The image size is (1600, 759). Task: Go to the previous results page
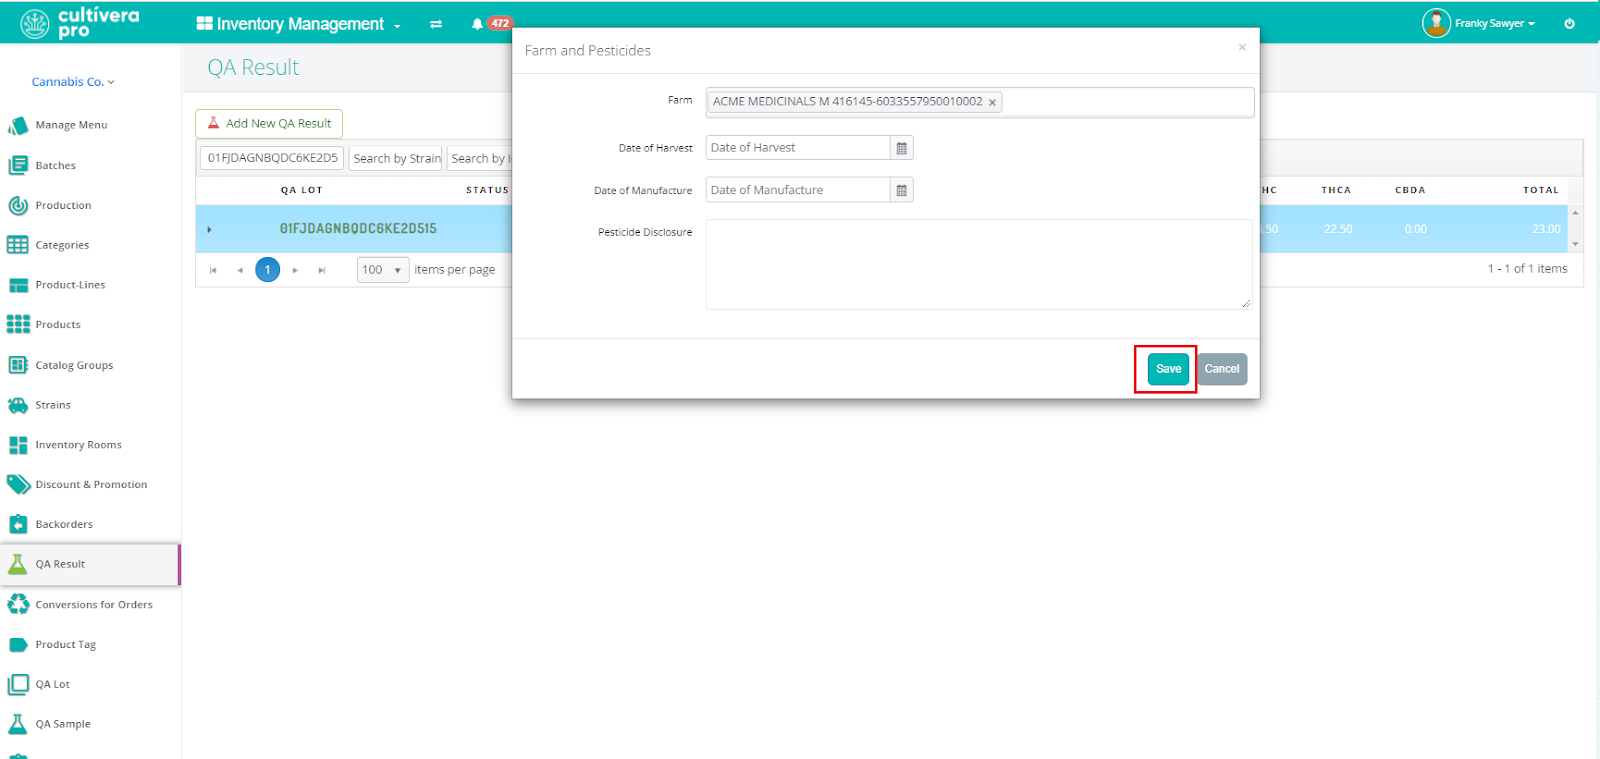(x=240, y=270)
